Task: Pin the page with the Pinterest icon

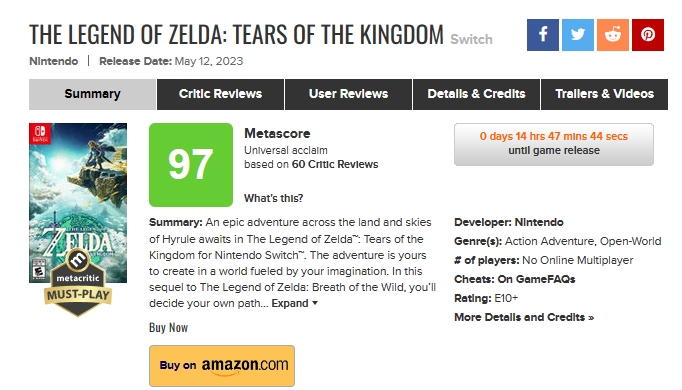Action: [648, 35]
